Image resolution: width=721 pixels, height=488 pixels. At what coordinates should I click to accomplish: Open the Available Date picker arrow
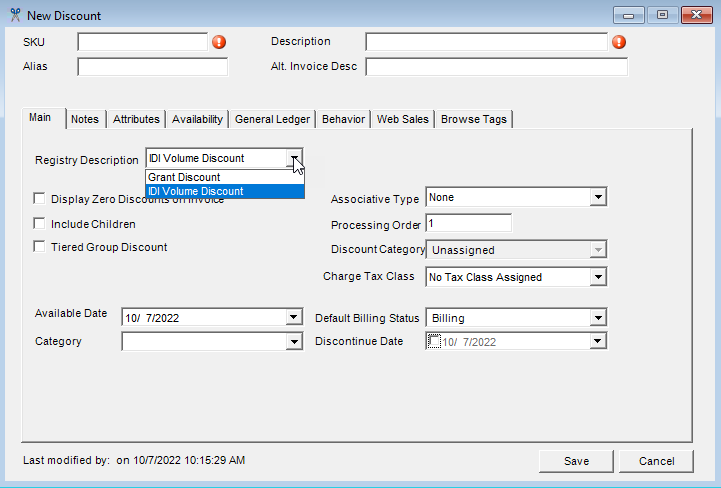click(293, 318)
